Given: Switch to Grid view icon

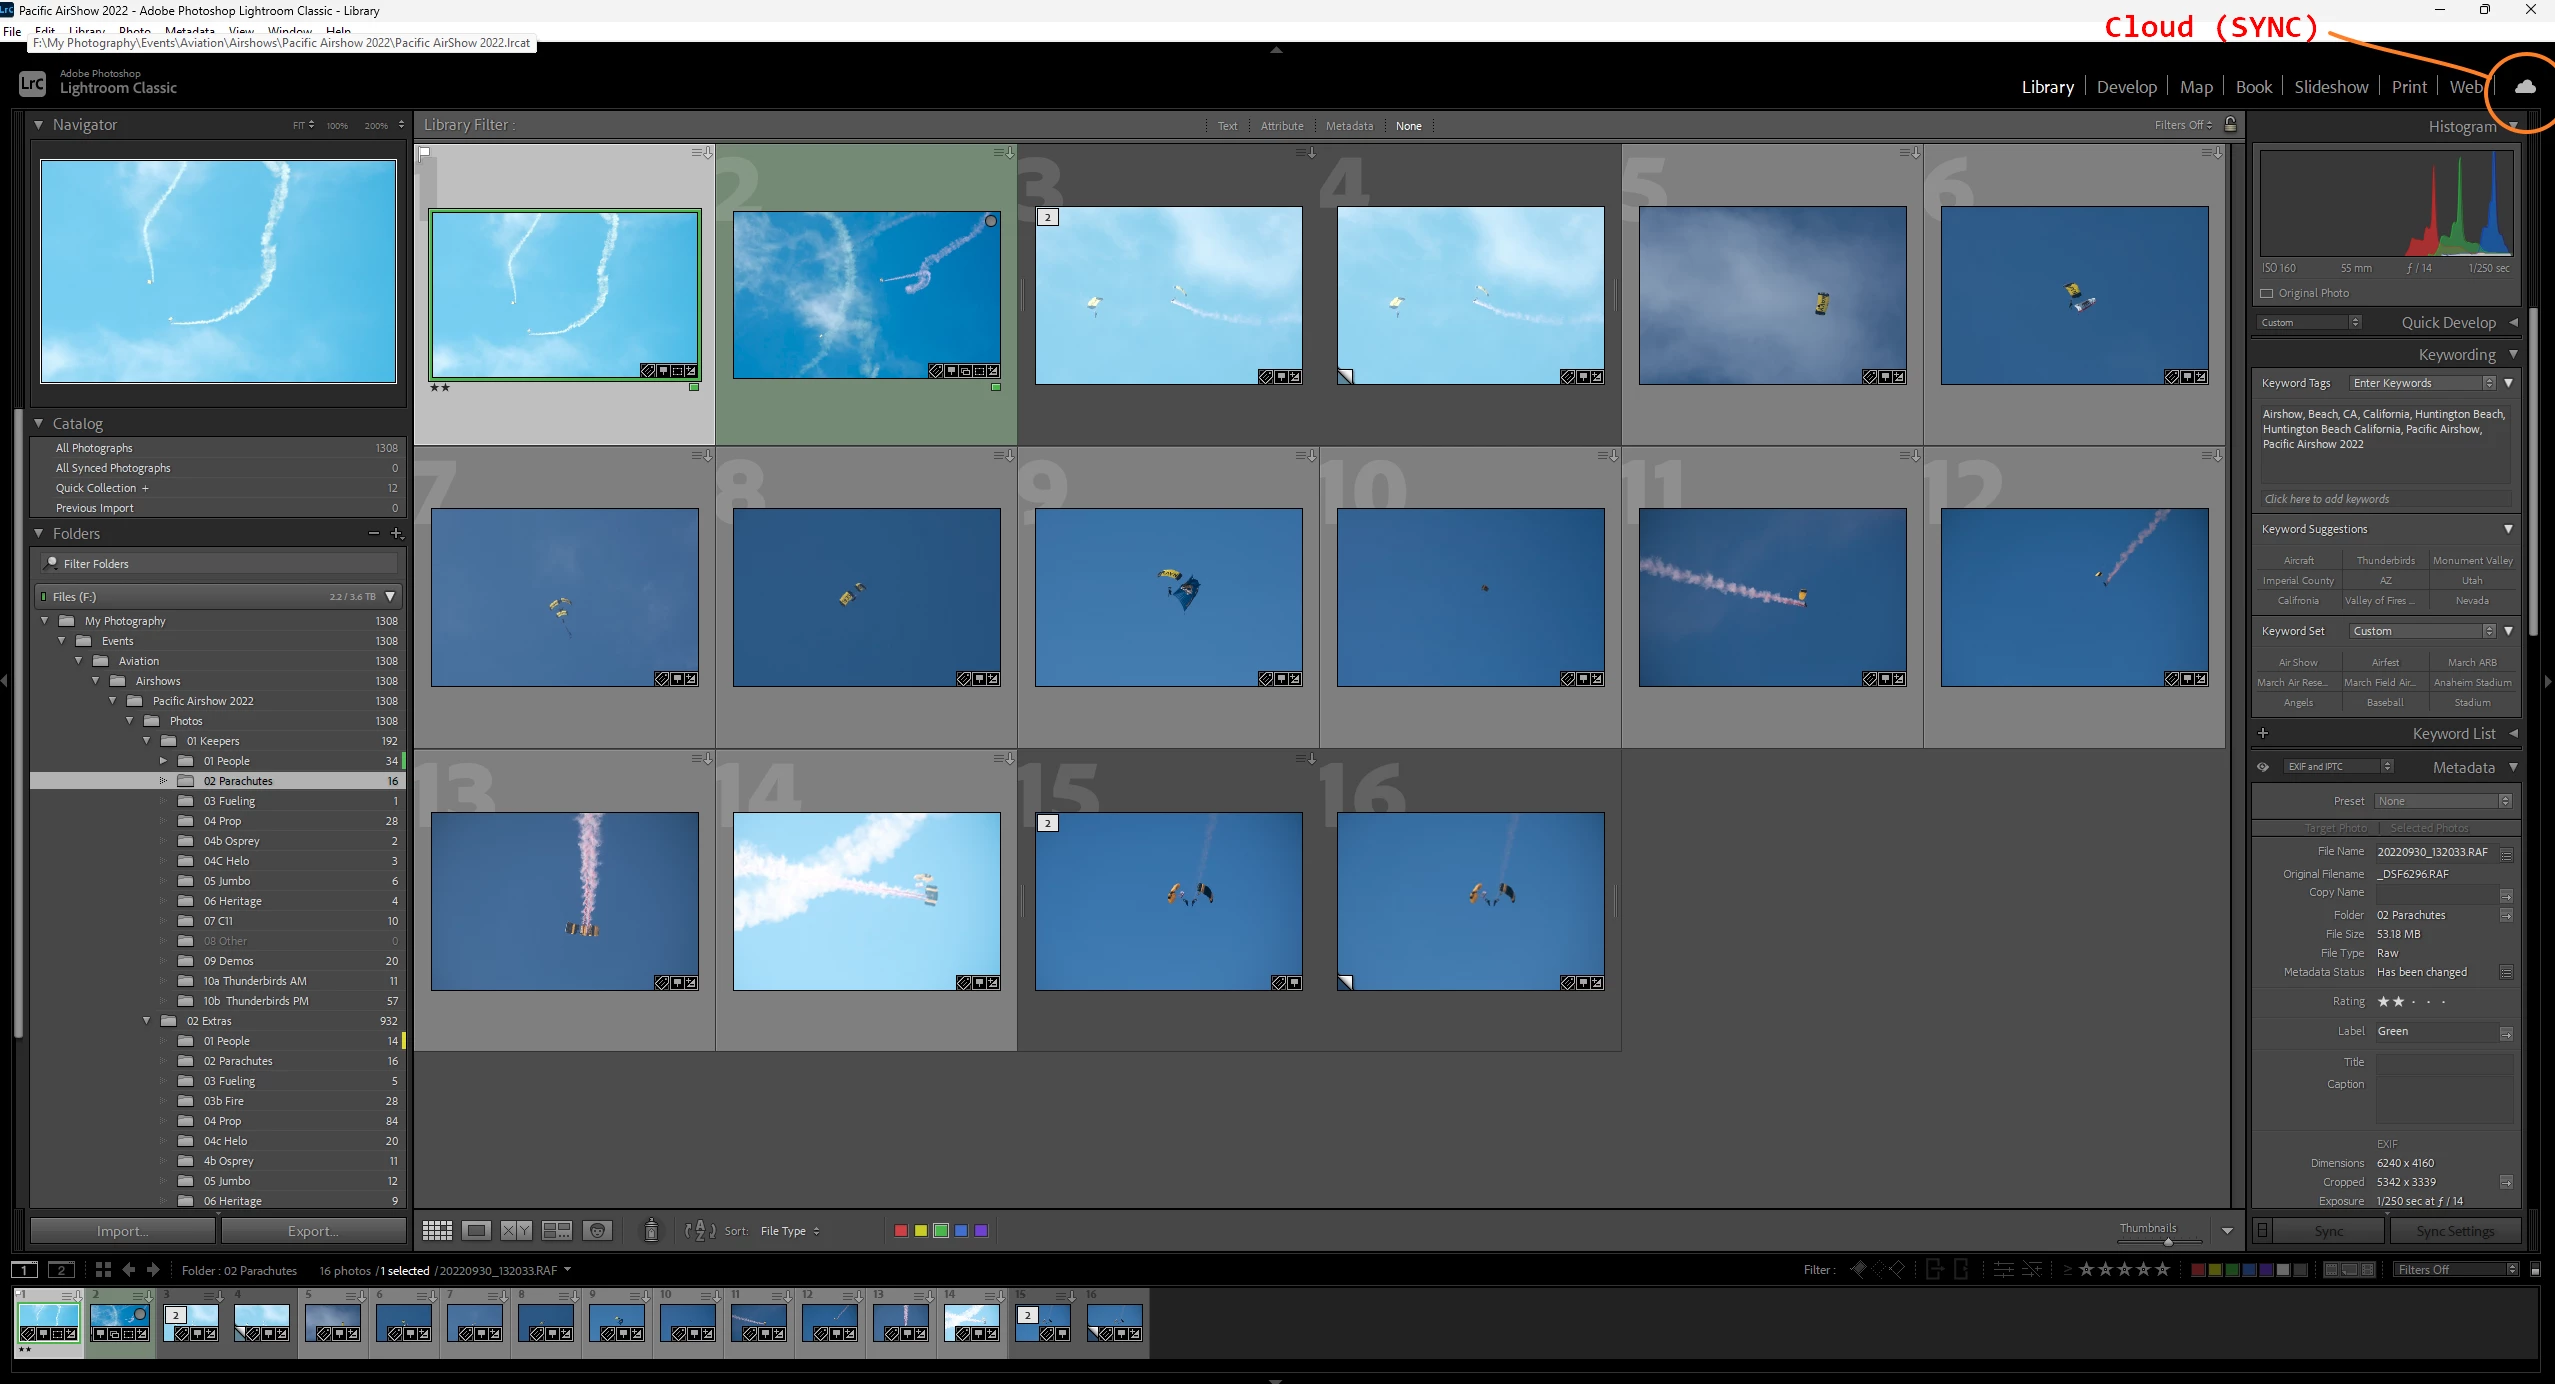Looking at the screenshot, I should point(437,1230).
